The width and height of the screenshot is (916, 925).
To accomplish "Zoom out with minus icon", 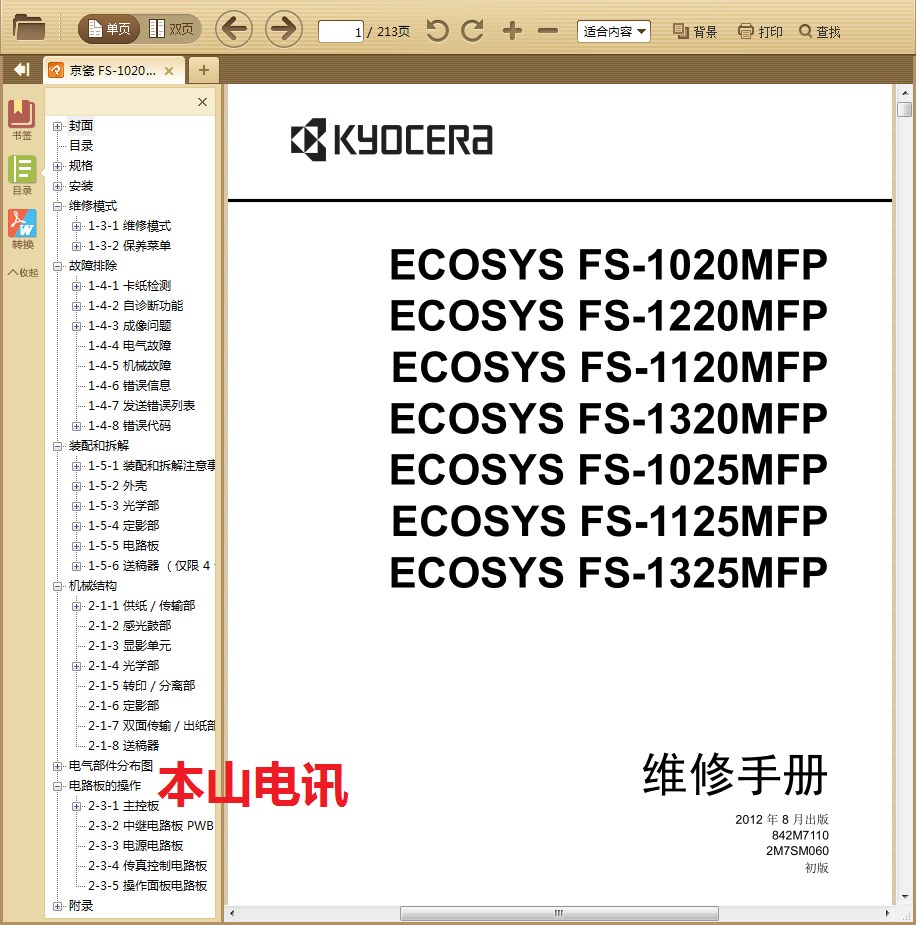I will tap(548, 31).
